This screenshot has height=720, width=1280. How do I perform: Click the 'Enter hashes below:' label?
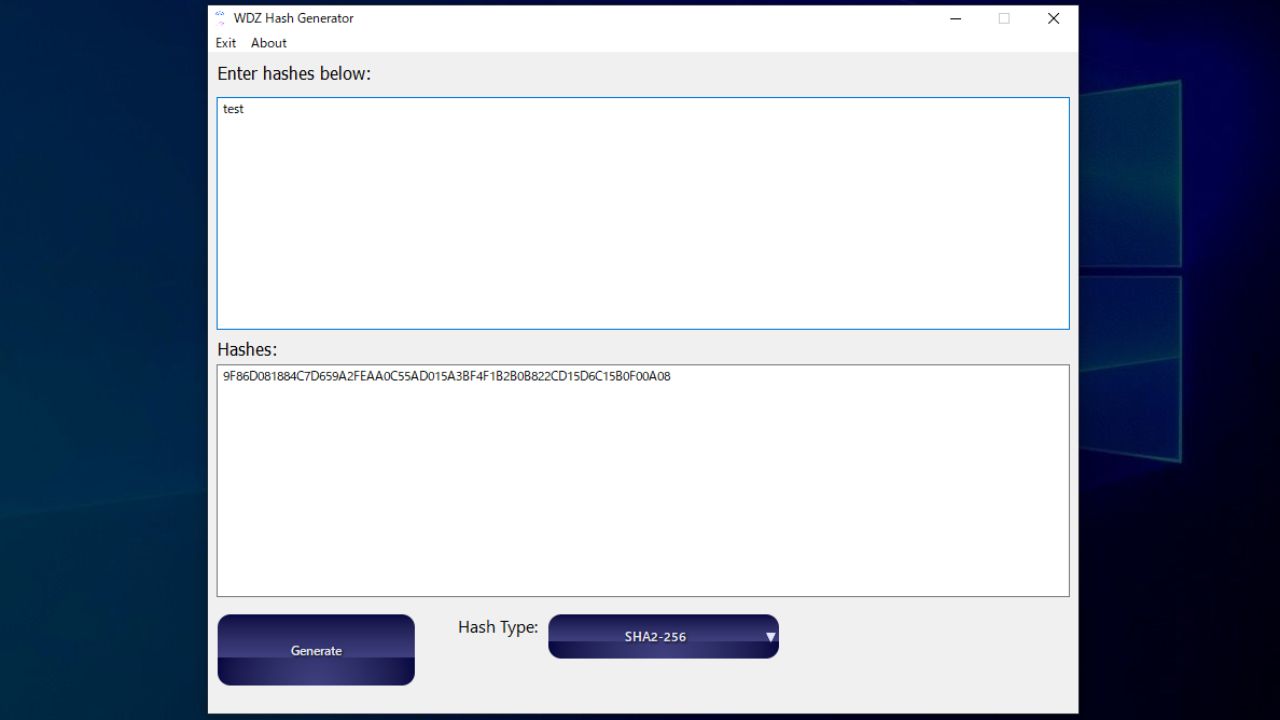(294, 74)
